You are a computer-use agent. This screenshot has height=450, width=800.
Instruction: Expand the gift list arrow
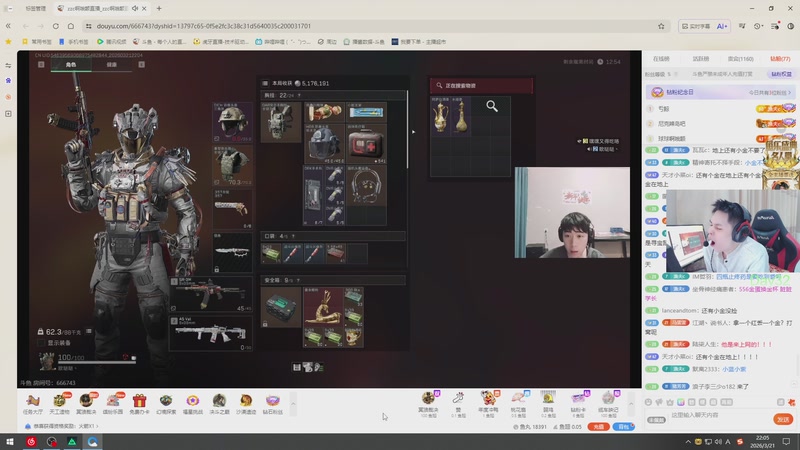(x=631, y=404)
